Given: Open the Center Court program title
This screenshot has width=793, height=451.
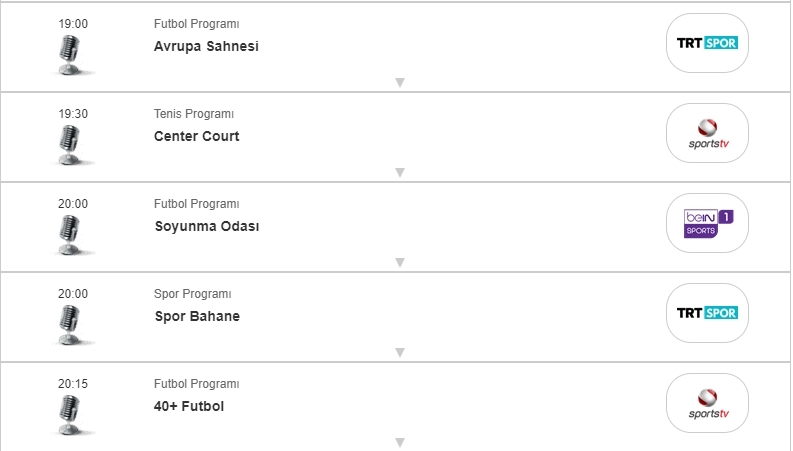Looking at the screenshot, I should (196, 136).
